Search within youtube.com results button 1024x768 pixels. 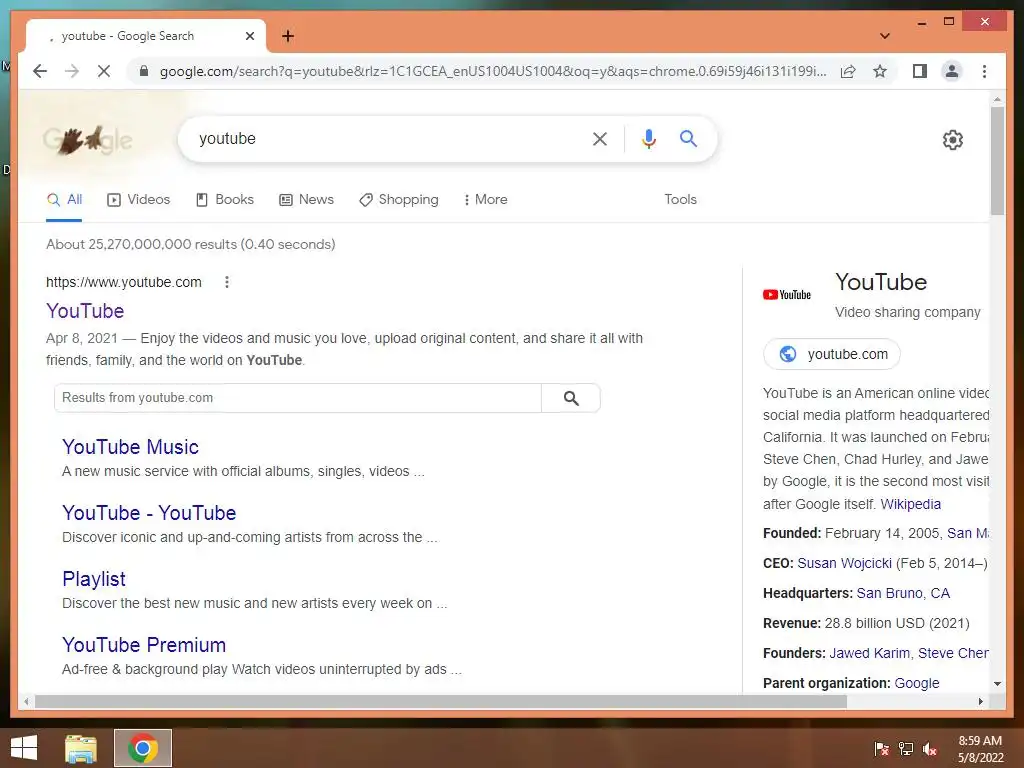click(x=571, y=398)
